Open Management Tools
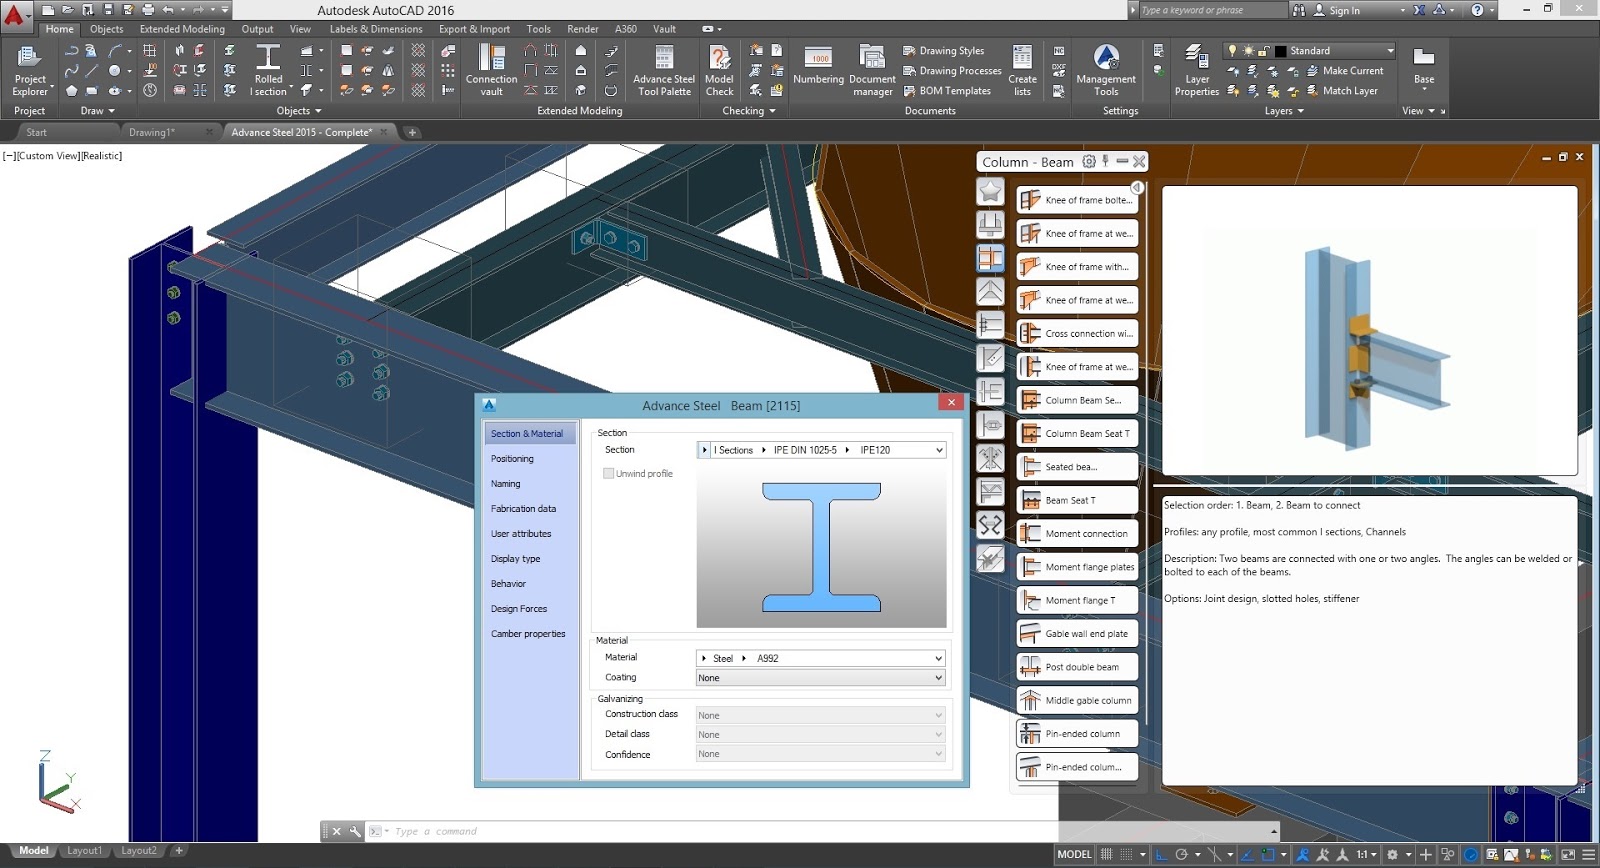Screen dimensions: 1600x868 [1105, 71]
